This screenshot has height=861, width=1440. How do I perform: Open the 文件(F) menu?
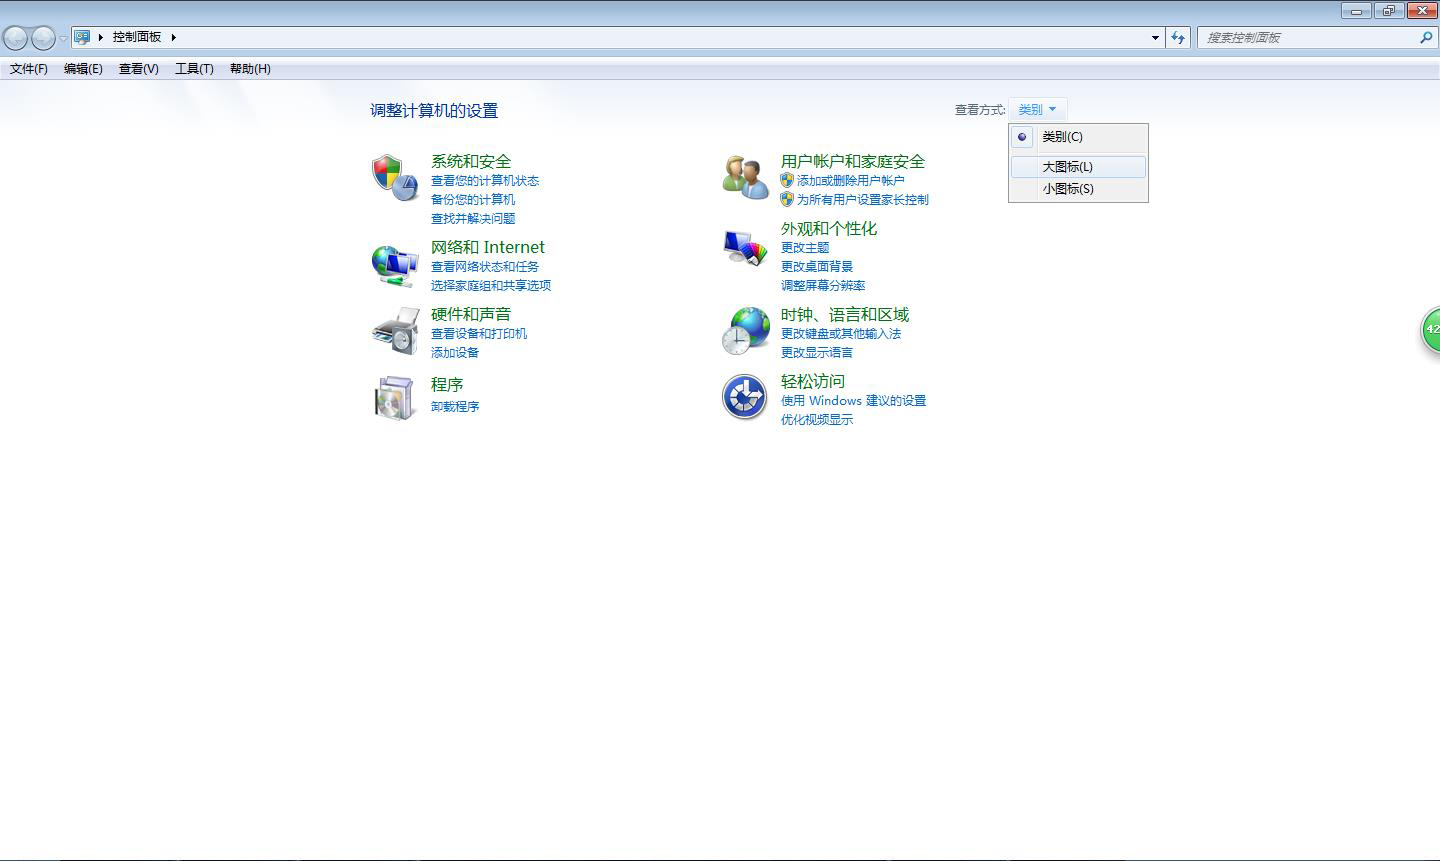[29, 69]
